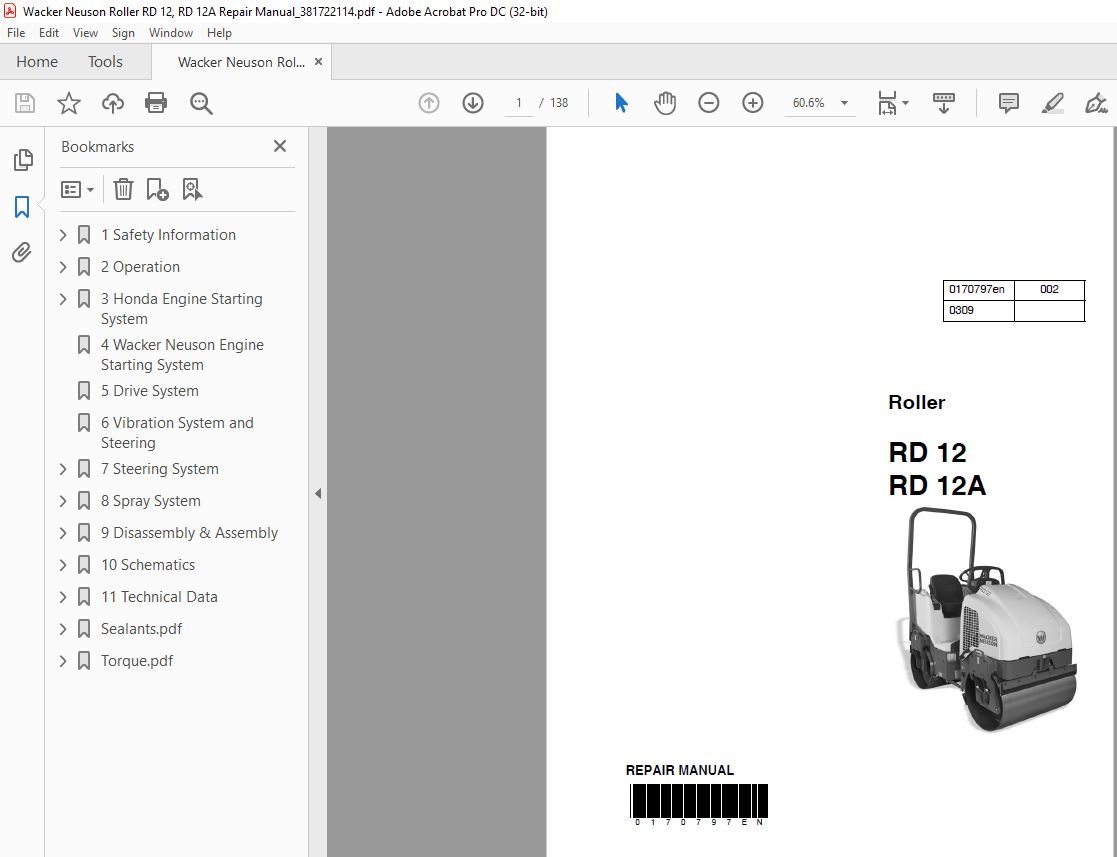
Task: Add a new bookmark icon
Action: 157,189
